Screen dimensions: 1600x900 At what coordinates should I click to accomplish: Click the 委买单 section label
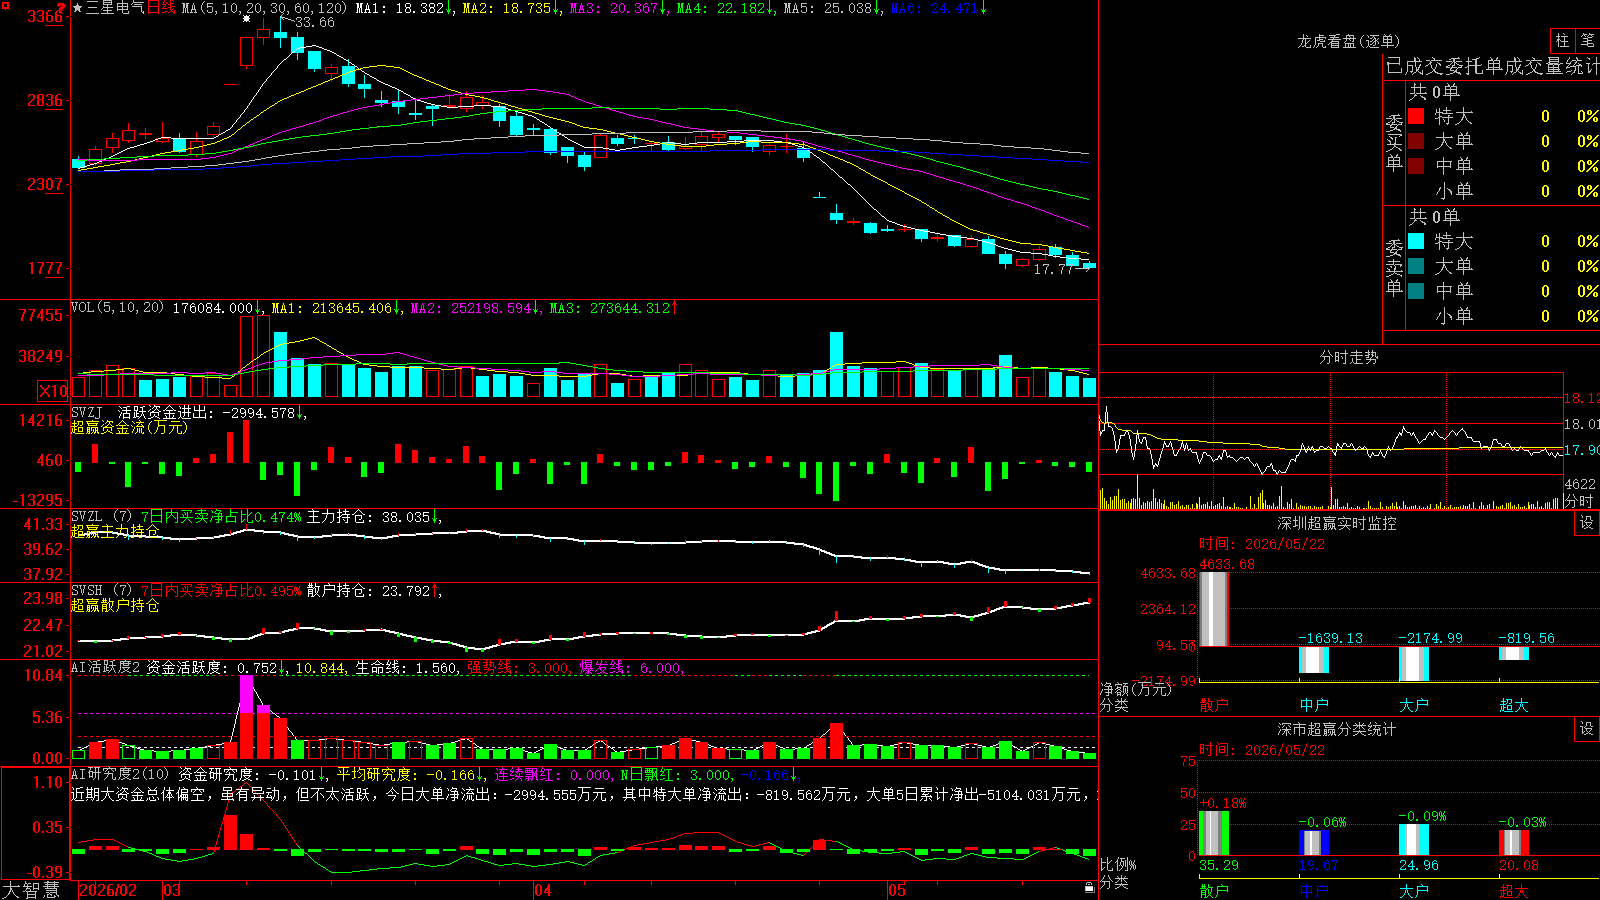[x=1394, y=142]
